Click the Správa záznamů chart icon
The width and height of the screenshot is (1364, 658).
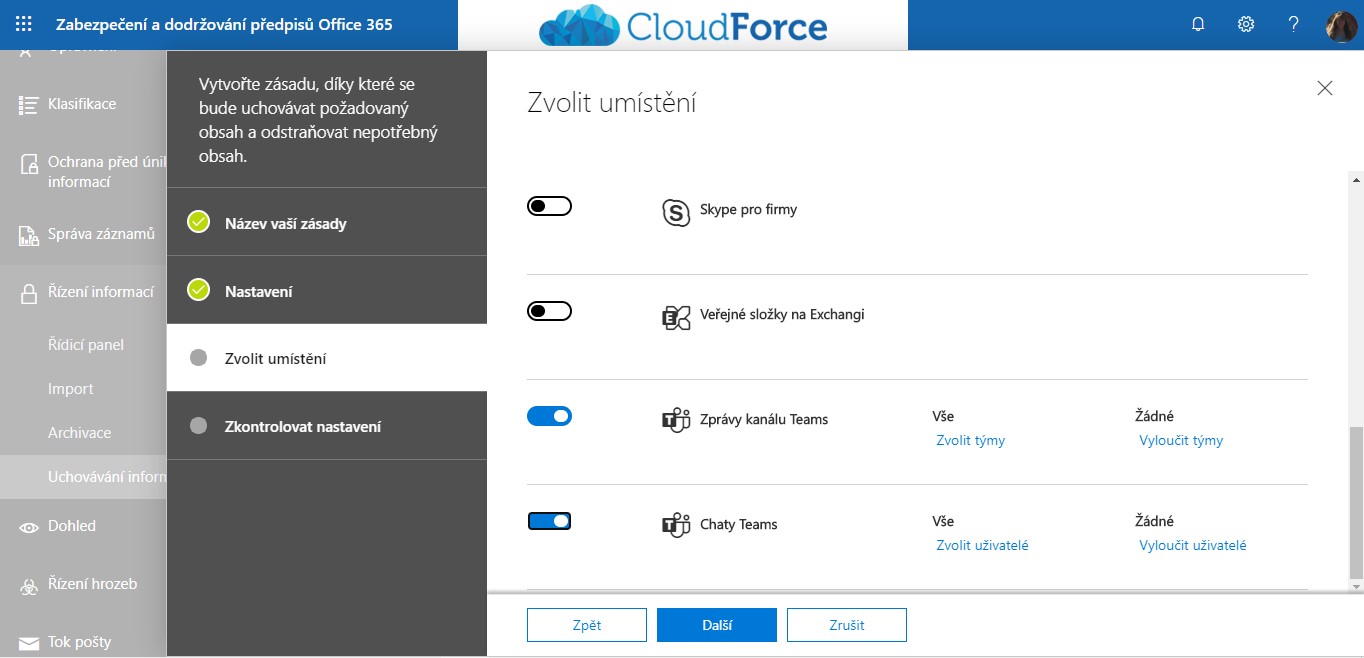29,235
